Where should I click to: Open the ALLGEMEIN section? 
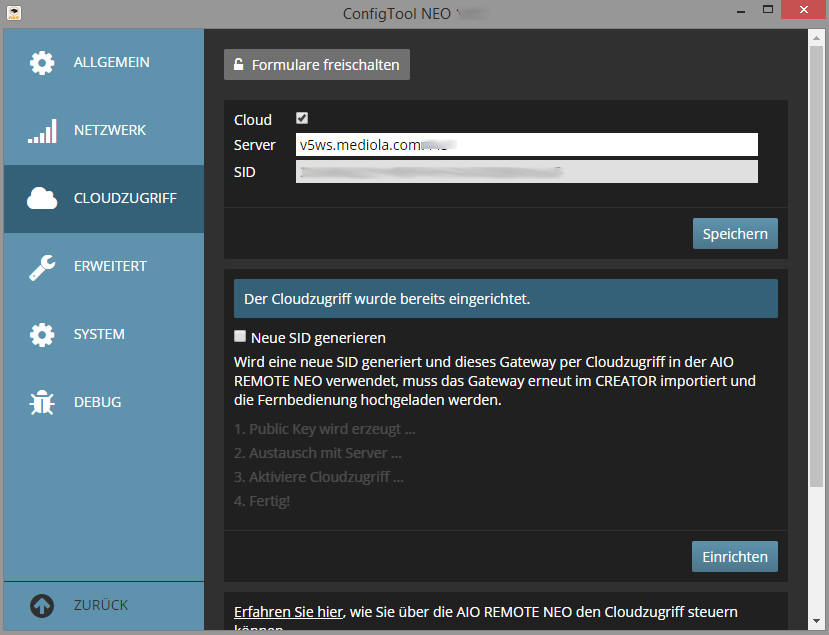111,63
